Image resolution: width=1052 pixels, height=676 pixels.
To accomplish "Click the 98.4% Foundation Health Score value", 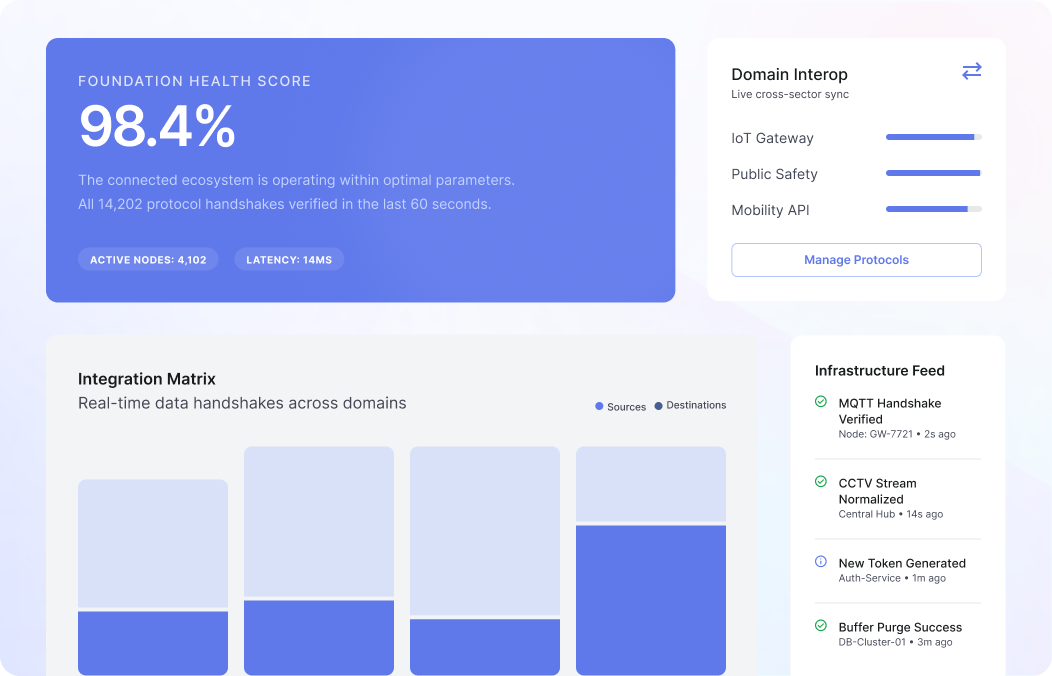I will tap(157, 127).
